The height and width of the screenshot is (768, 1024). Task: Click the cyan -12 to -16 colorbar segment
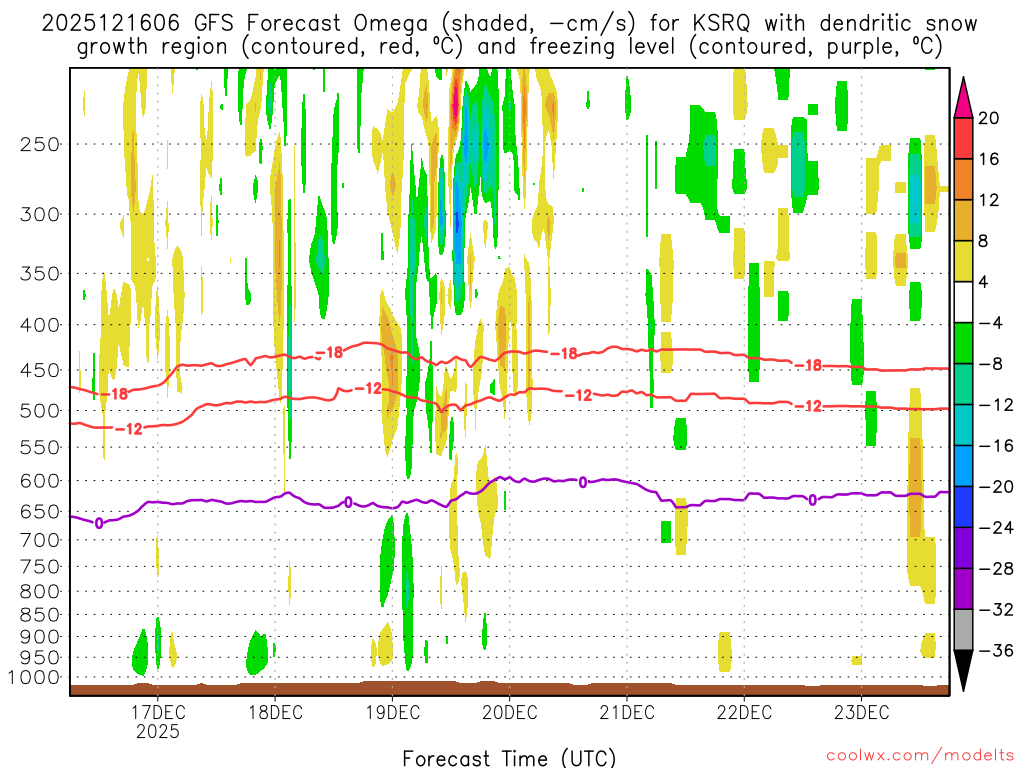tap(963, 425)
